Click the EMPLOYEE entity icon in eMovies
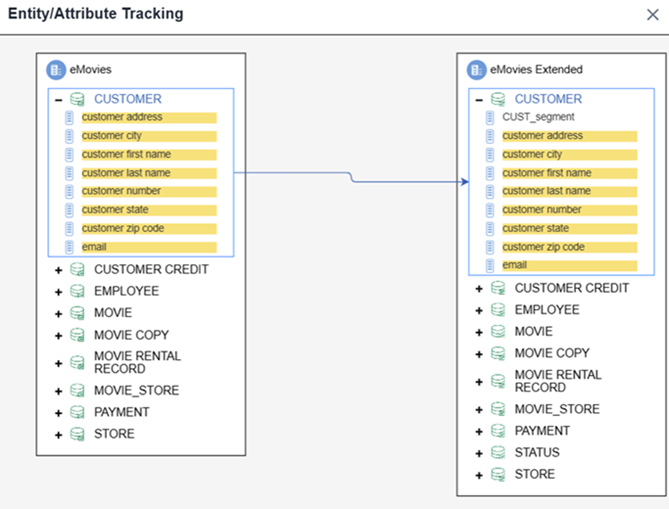Viewport: 669px width, 509px height. [x=77, y=291]
